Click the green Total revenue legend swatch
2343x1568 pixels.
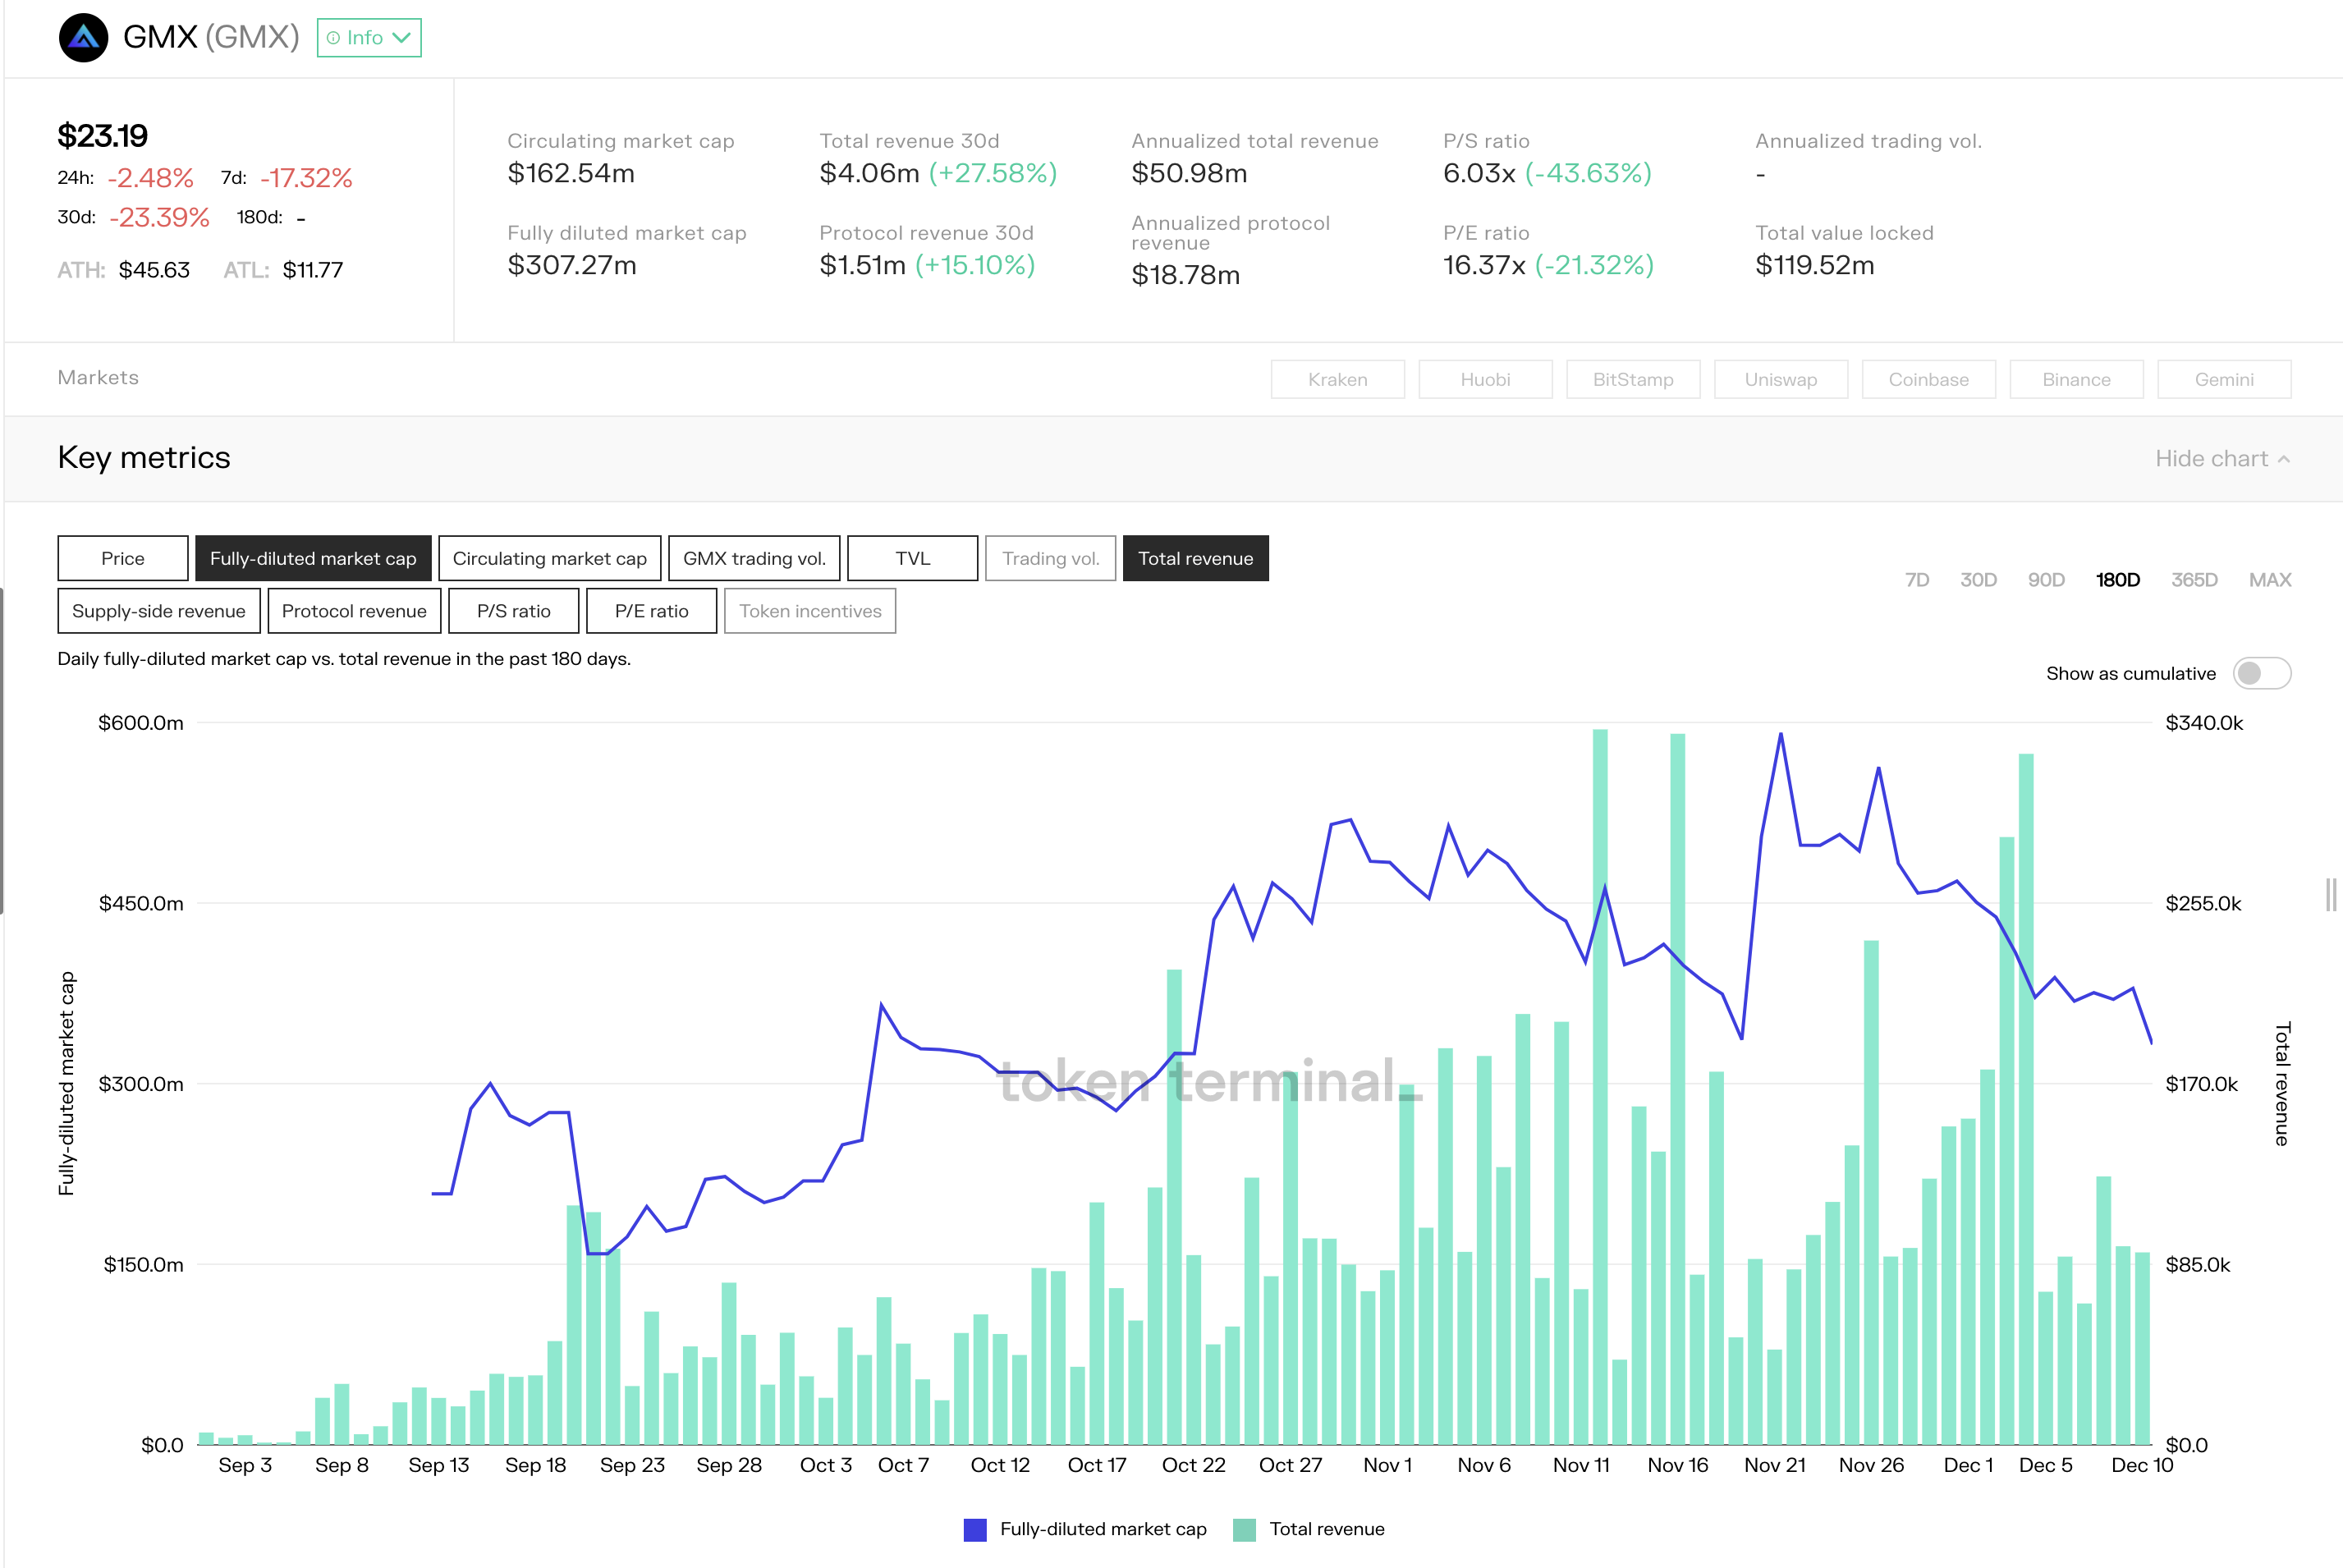tap(1244, 1529)
